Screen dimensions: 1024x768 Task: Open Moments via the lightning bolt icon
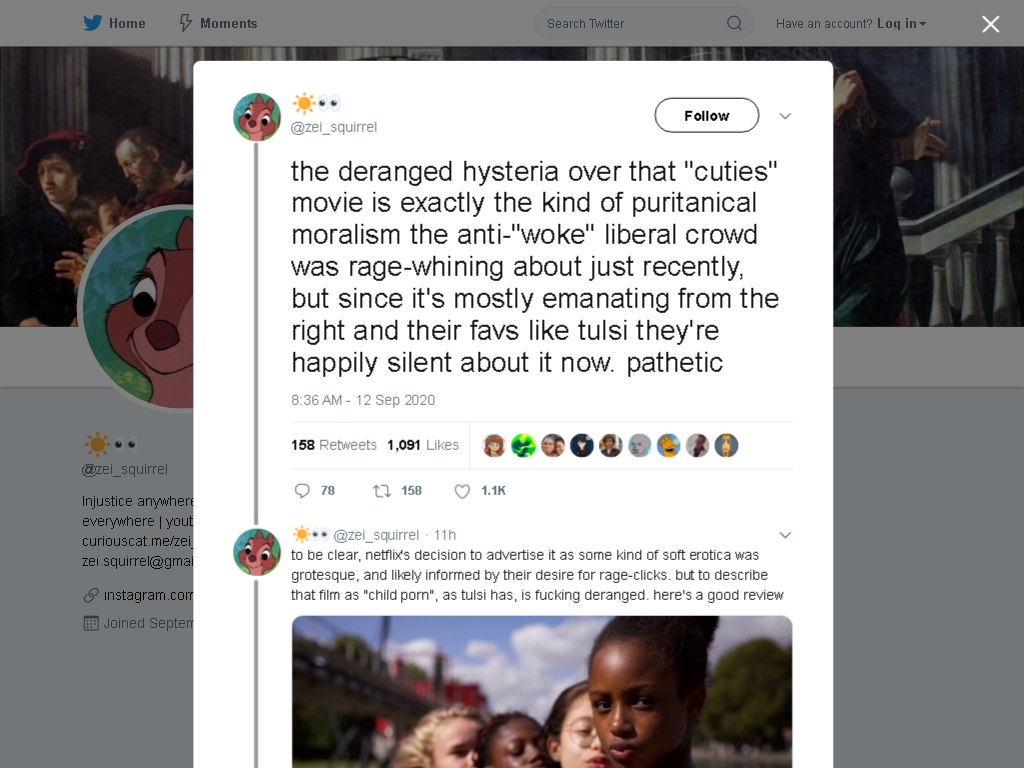tap(185, 24)
